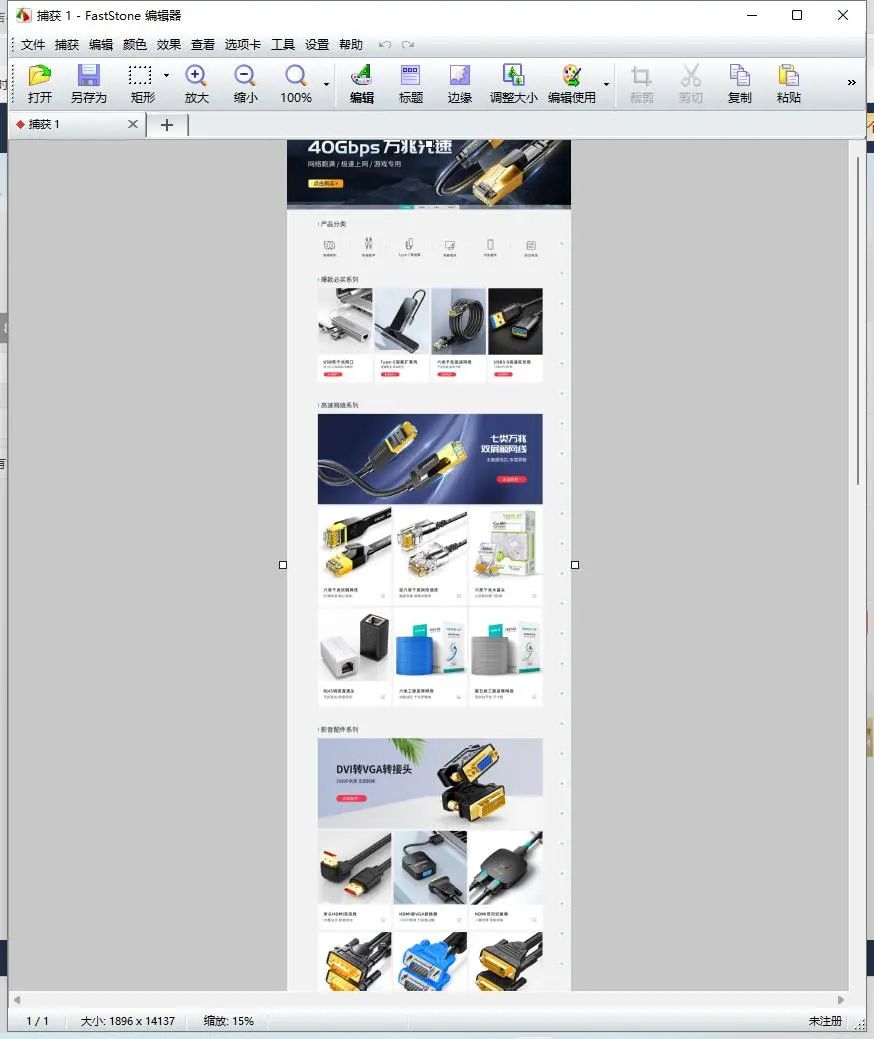Click the 编辑使用 external editor icon
This screenshot has width=874, height=1039.
(571, 76)
